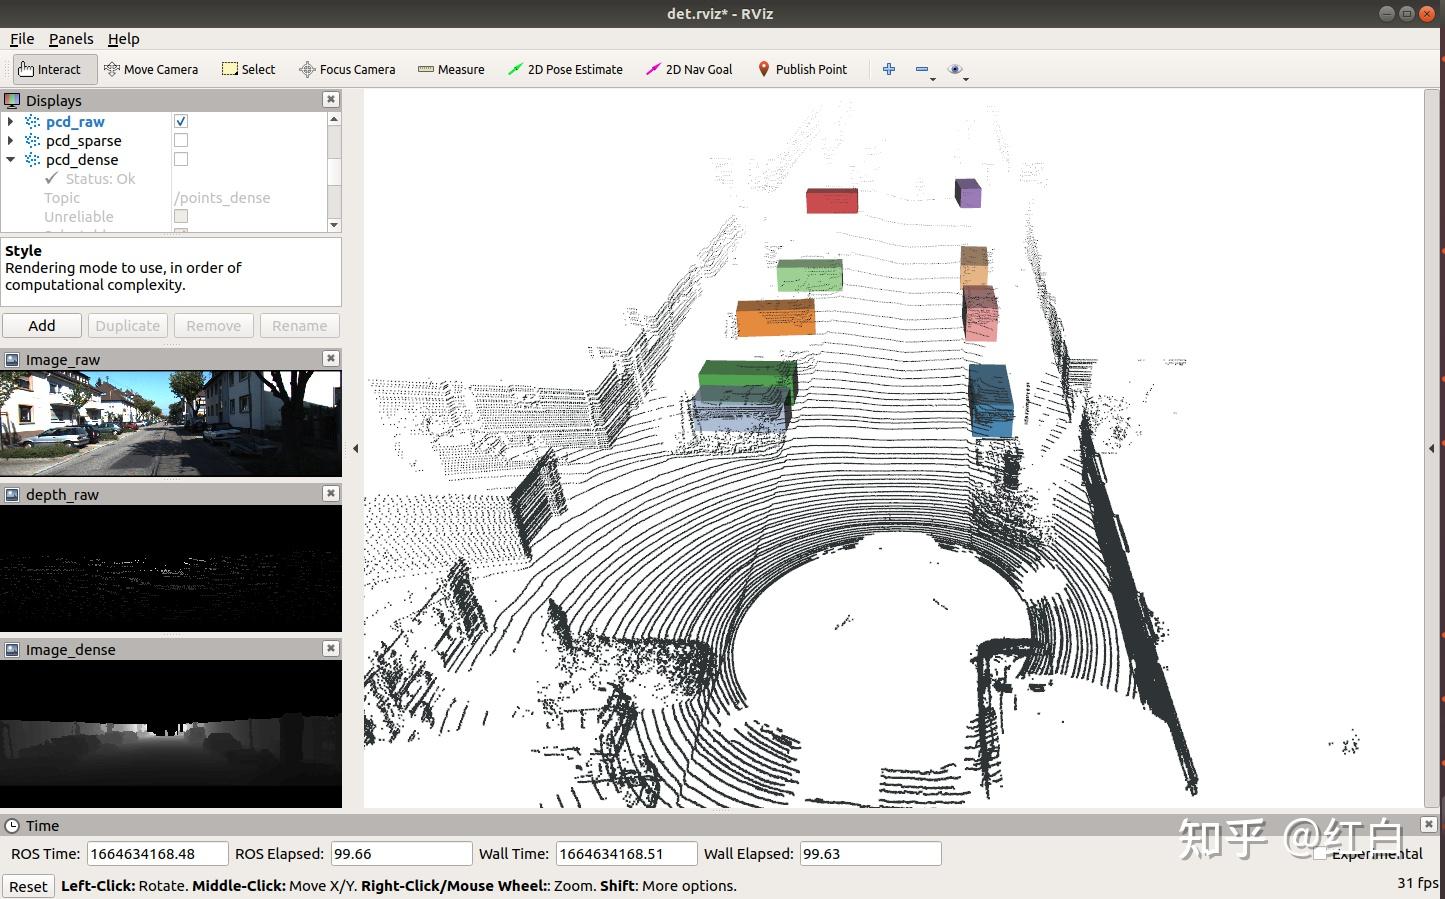Collapse the pcd_dense tree item
The image size is (1445, 899).
(11, 159)
